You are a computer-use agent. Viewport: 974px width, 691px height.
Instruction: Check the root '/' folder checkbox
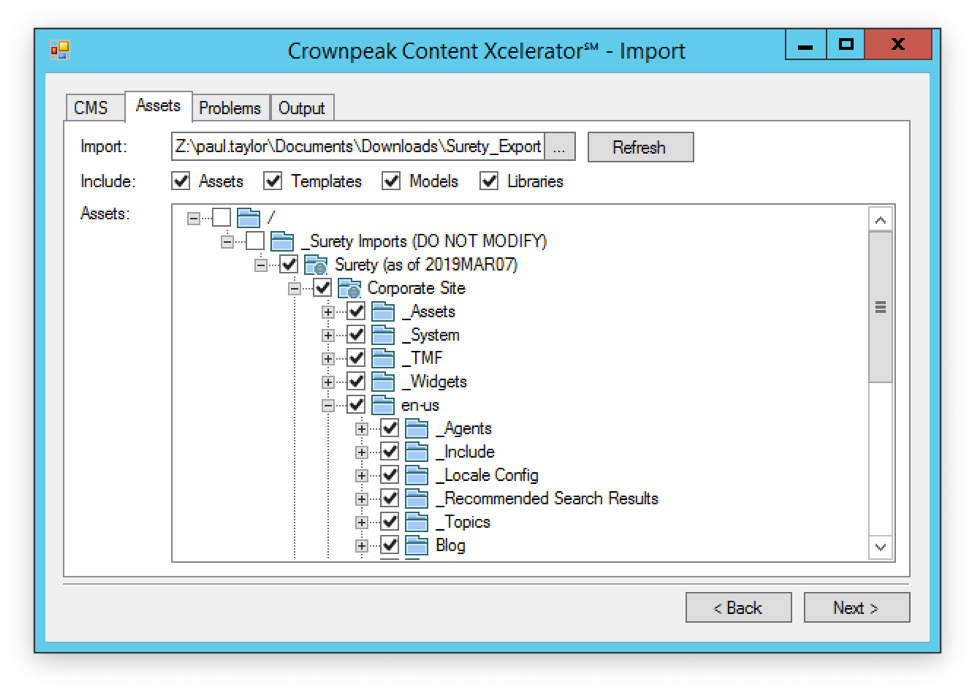[221, 217]
